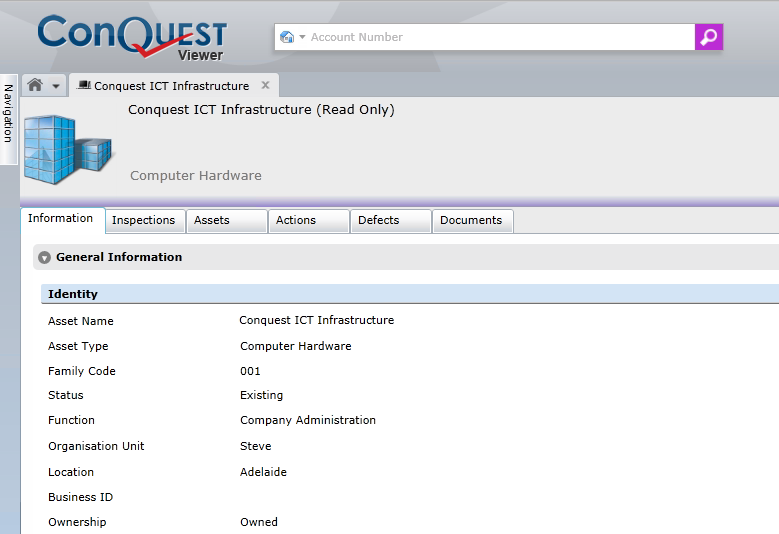Open the search type dropdown arrow
The height and width of the screenshot is (534, 779).
pyautogui.click(x=302, y=37)
